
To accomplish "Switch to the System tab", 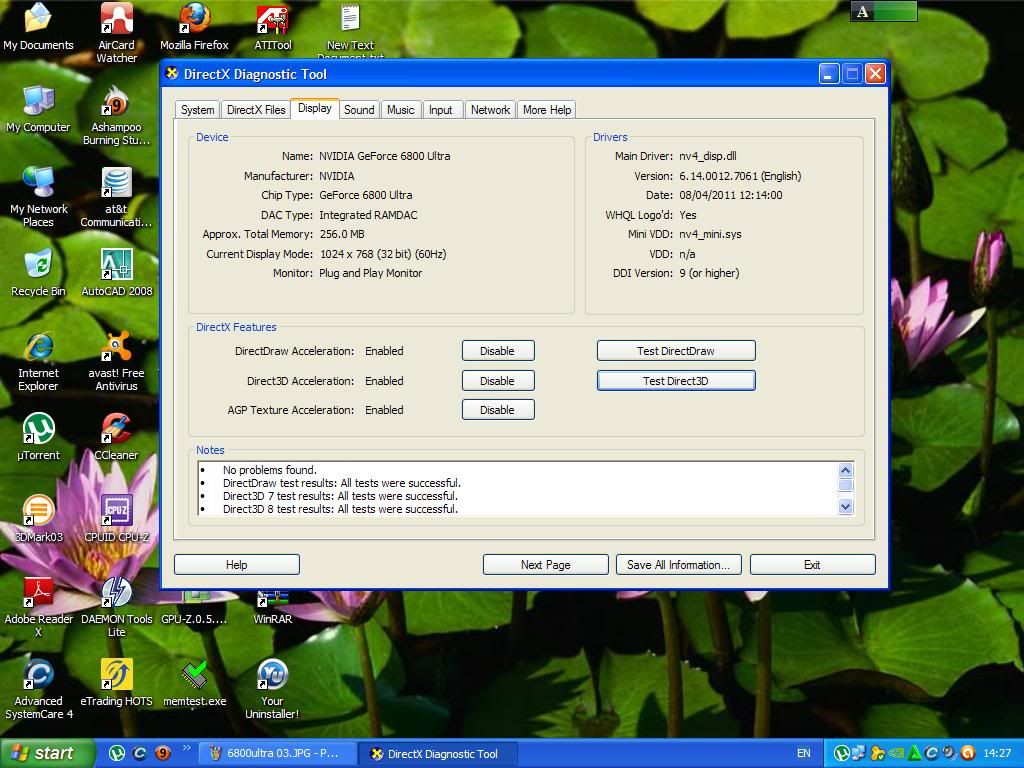I will pyautogui.click(x=197, y=110).
